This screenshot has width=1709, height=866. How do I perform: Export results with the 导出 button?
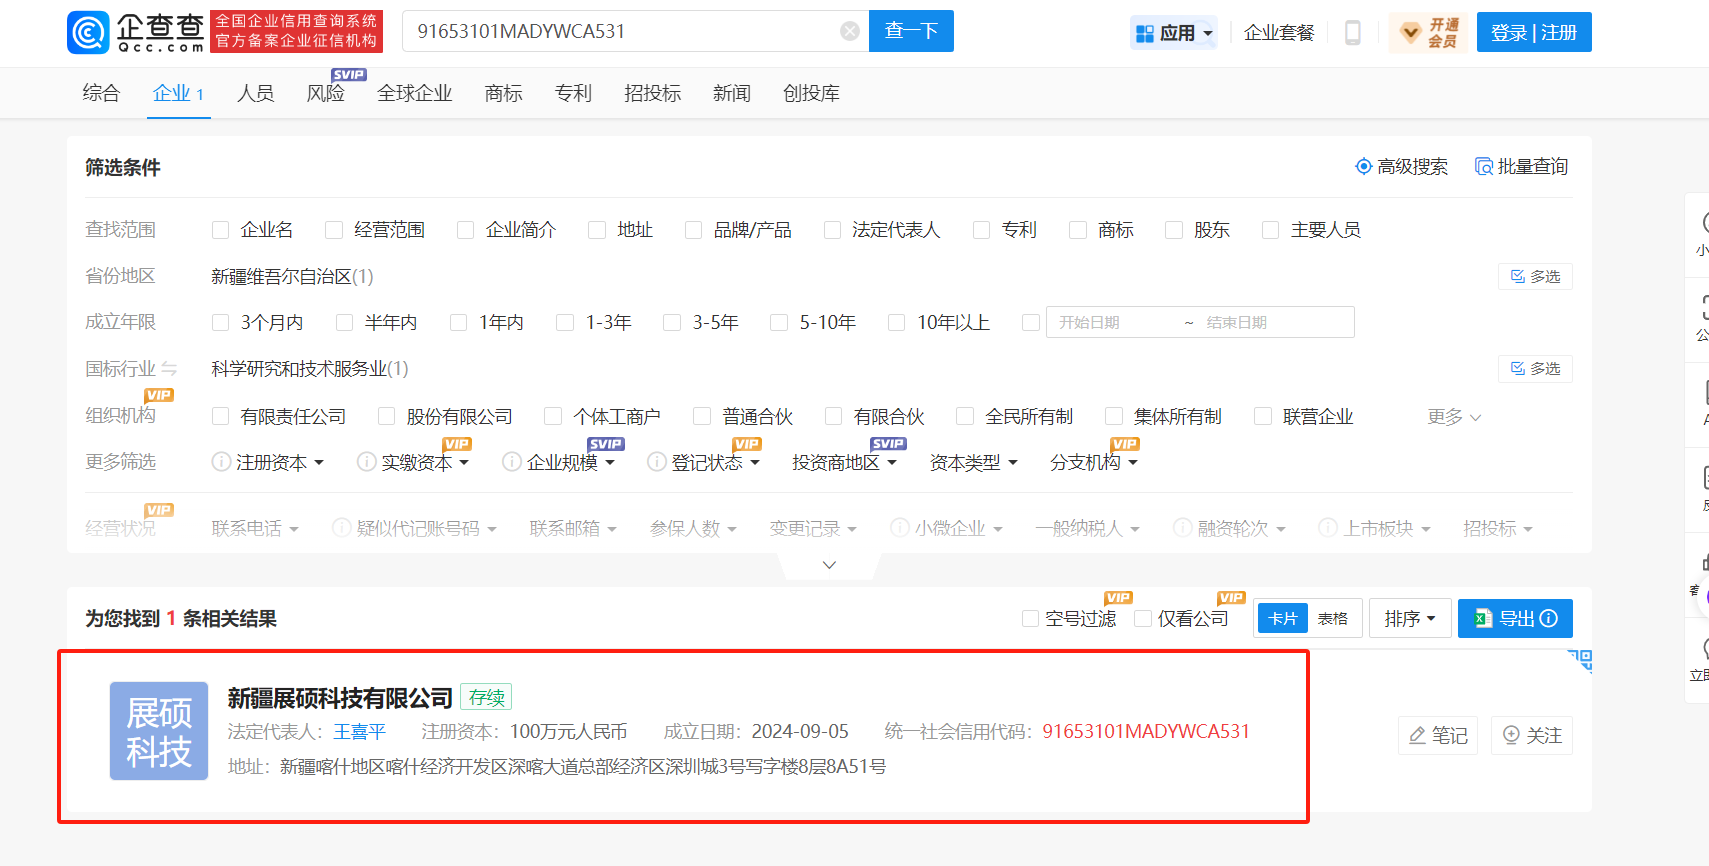click(x=1515, y=619)
